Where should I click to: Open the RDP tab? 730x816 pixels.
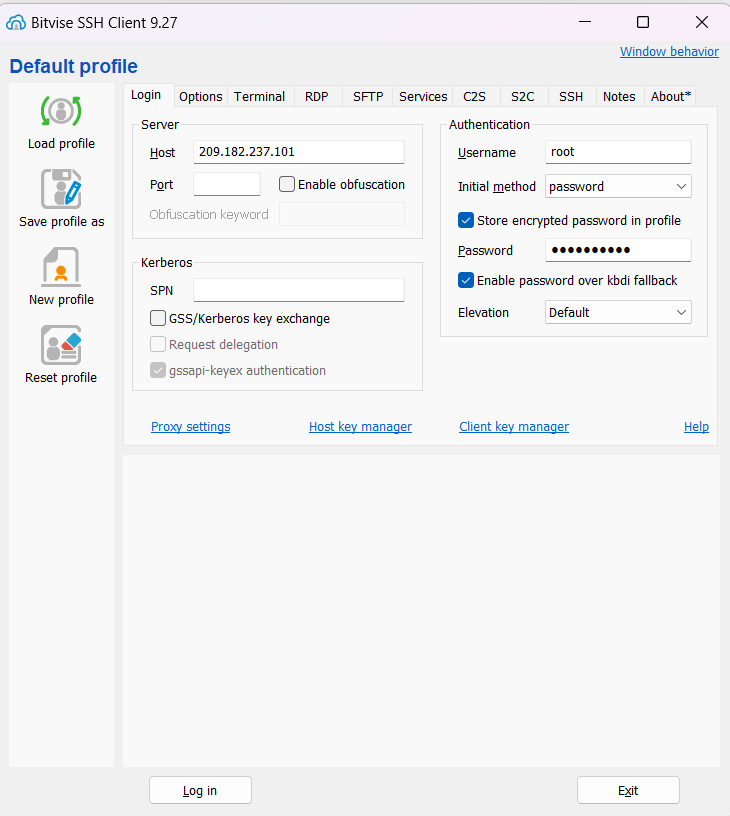[317, 96]
